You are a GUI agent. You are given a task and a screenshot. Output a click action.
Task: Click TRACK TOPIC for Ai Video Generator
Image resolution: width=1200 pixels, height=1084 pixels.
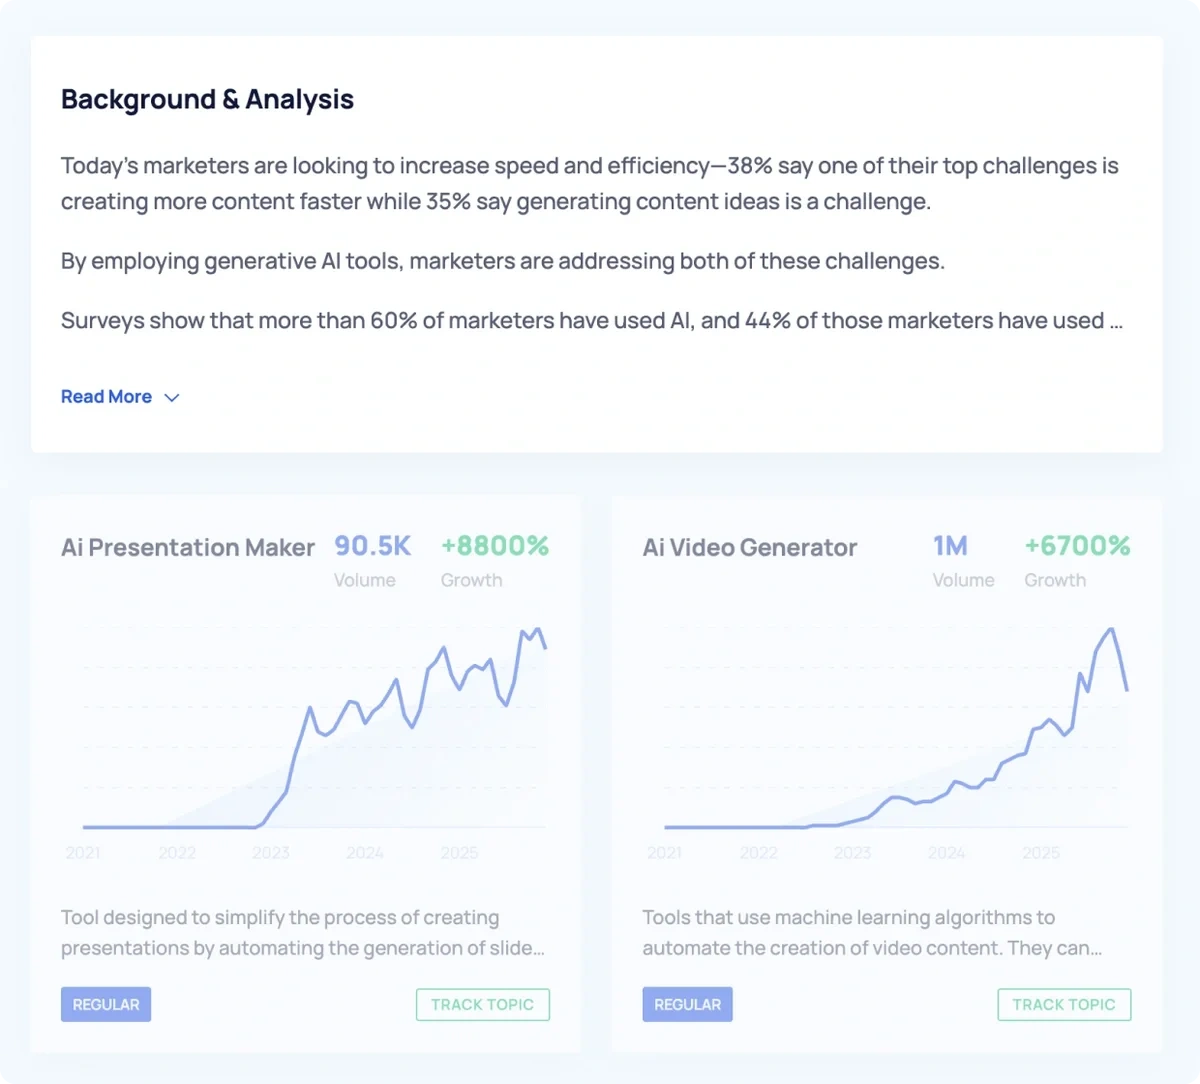(1064, 1004)
